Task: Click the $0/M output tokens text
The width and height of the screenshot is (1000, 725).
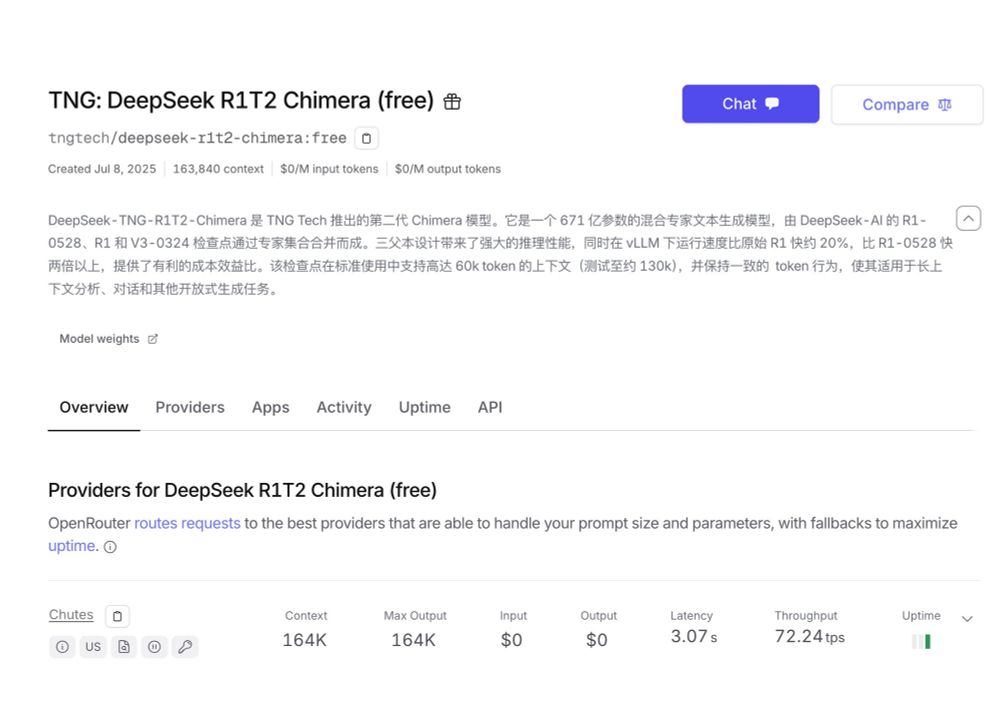Action: click(x=448, y=169)
